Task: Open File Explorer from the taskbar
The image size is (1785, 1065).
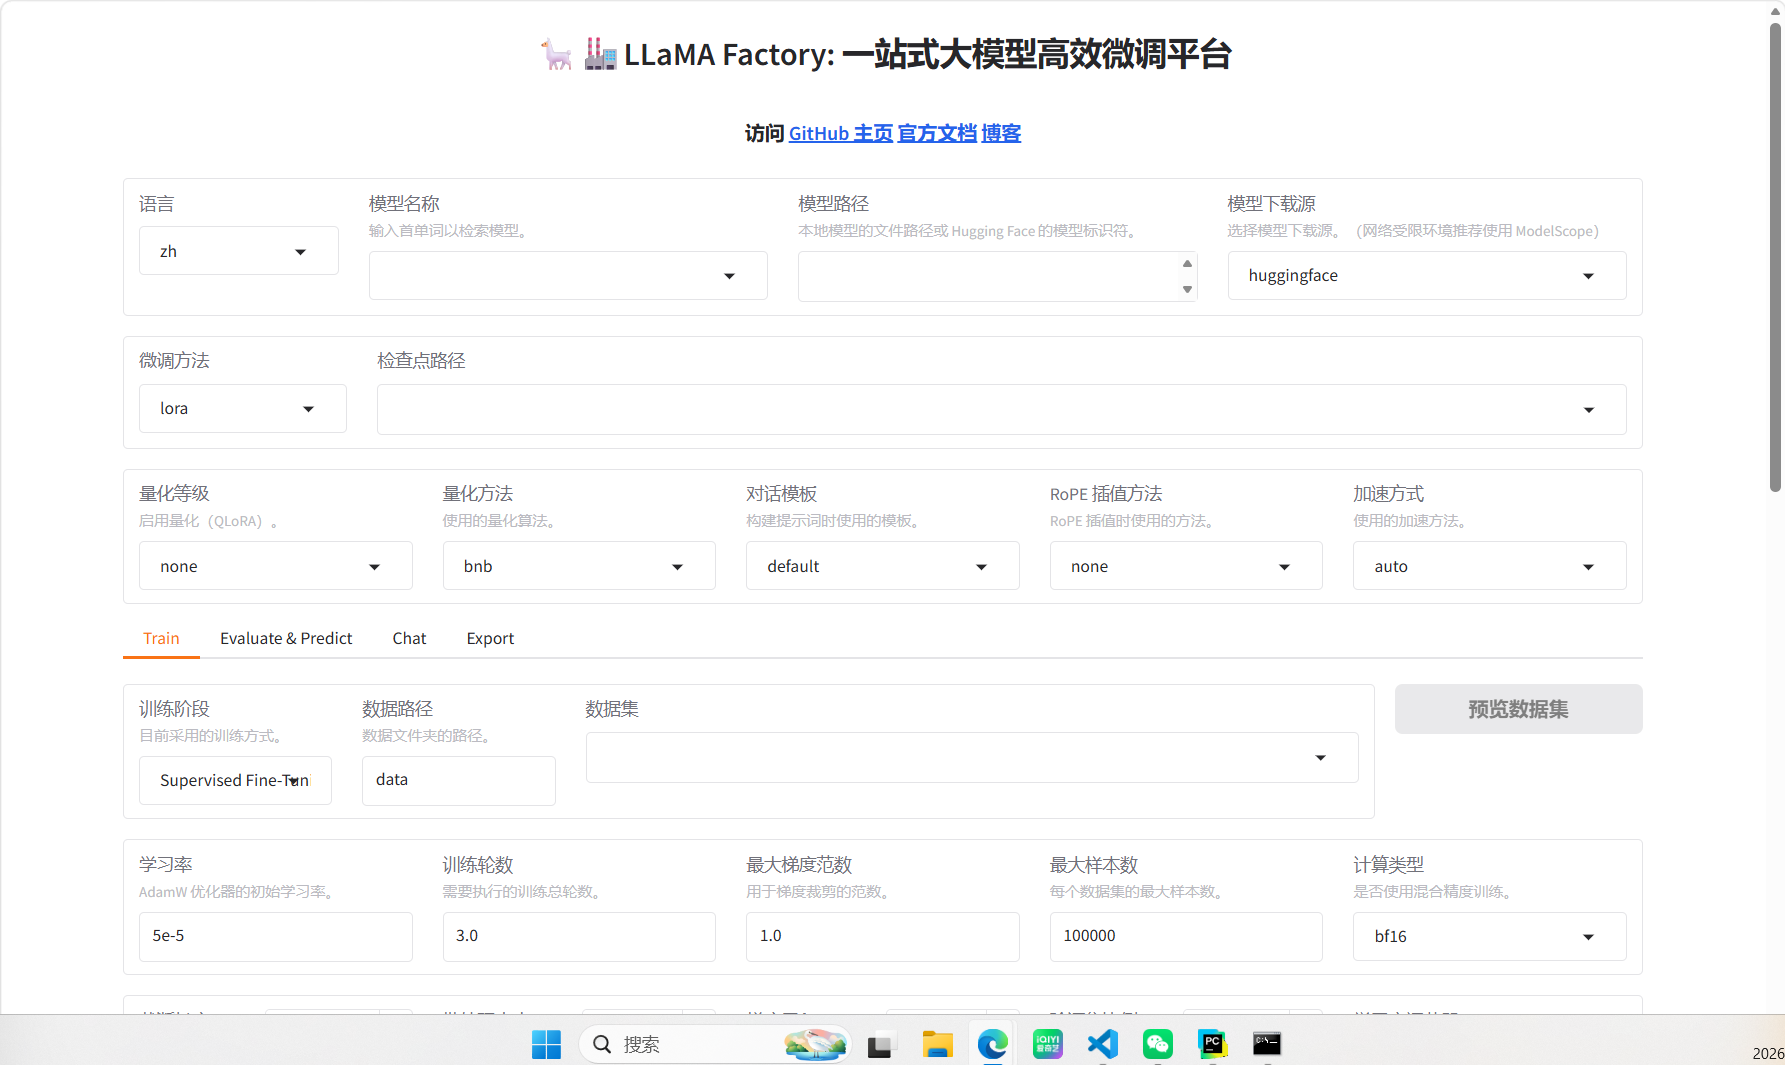Action: point(937,1044)
